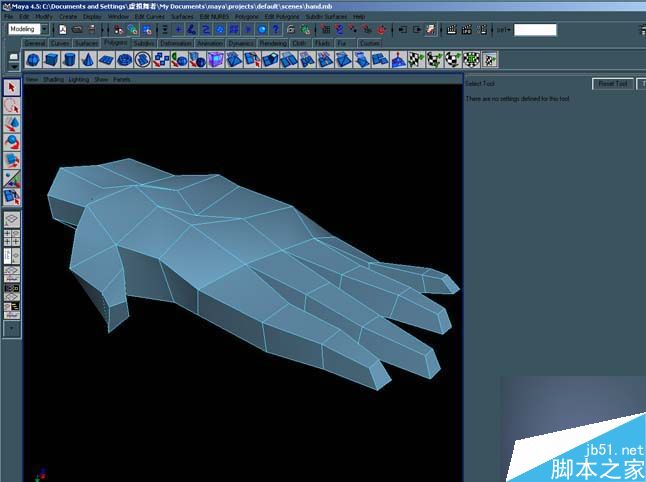
Task: Open the viewport Shading menu
Action: coord(54,79)
